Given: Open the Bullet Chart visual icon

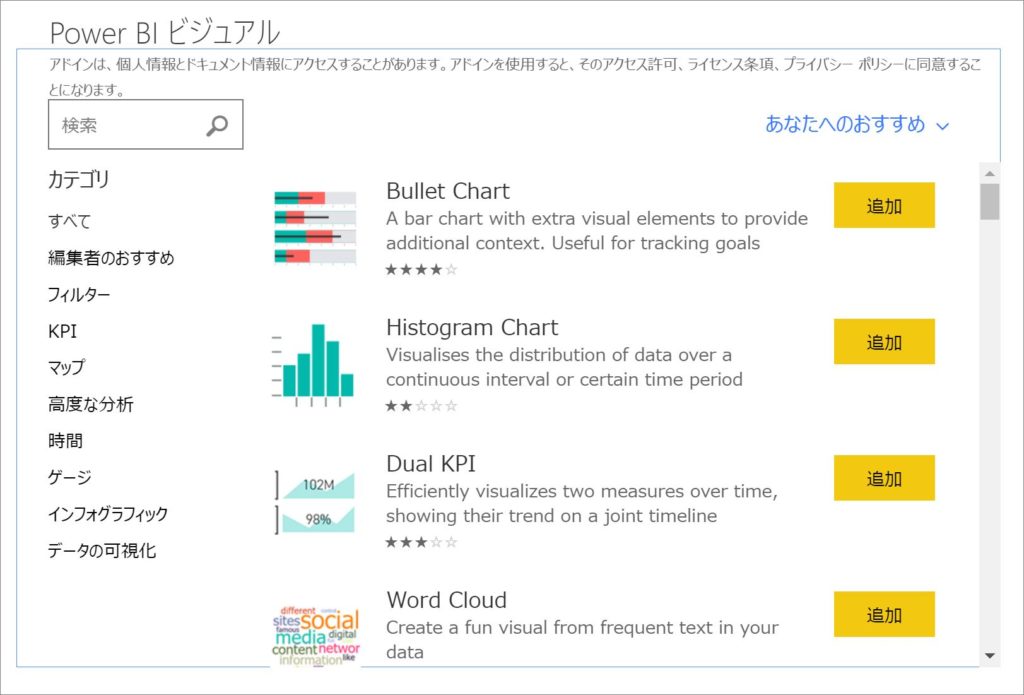Looking at the screenshot, I should pyautogui.click(x=315, y=228).
